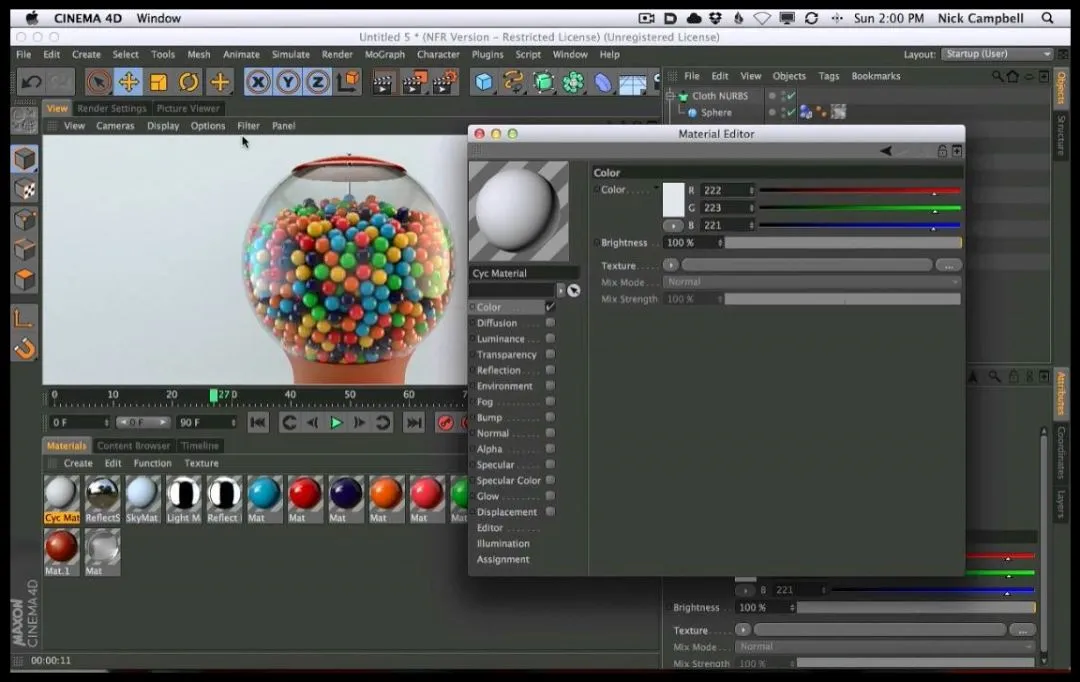Open the spline tools icon
The image size is (1080, 682).
513,83
